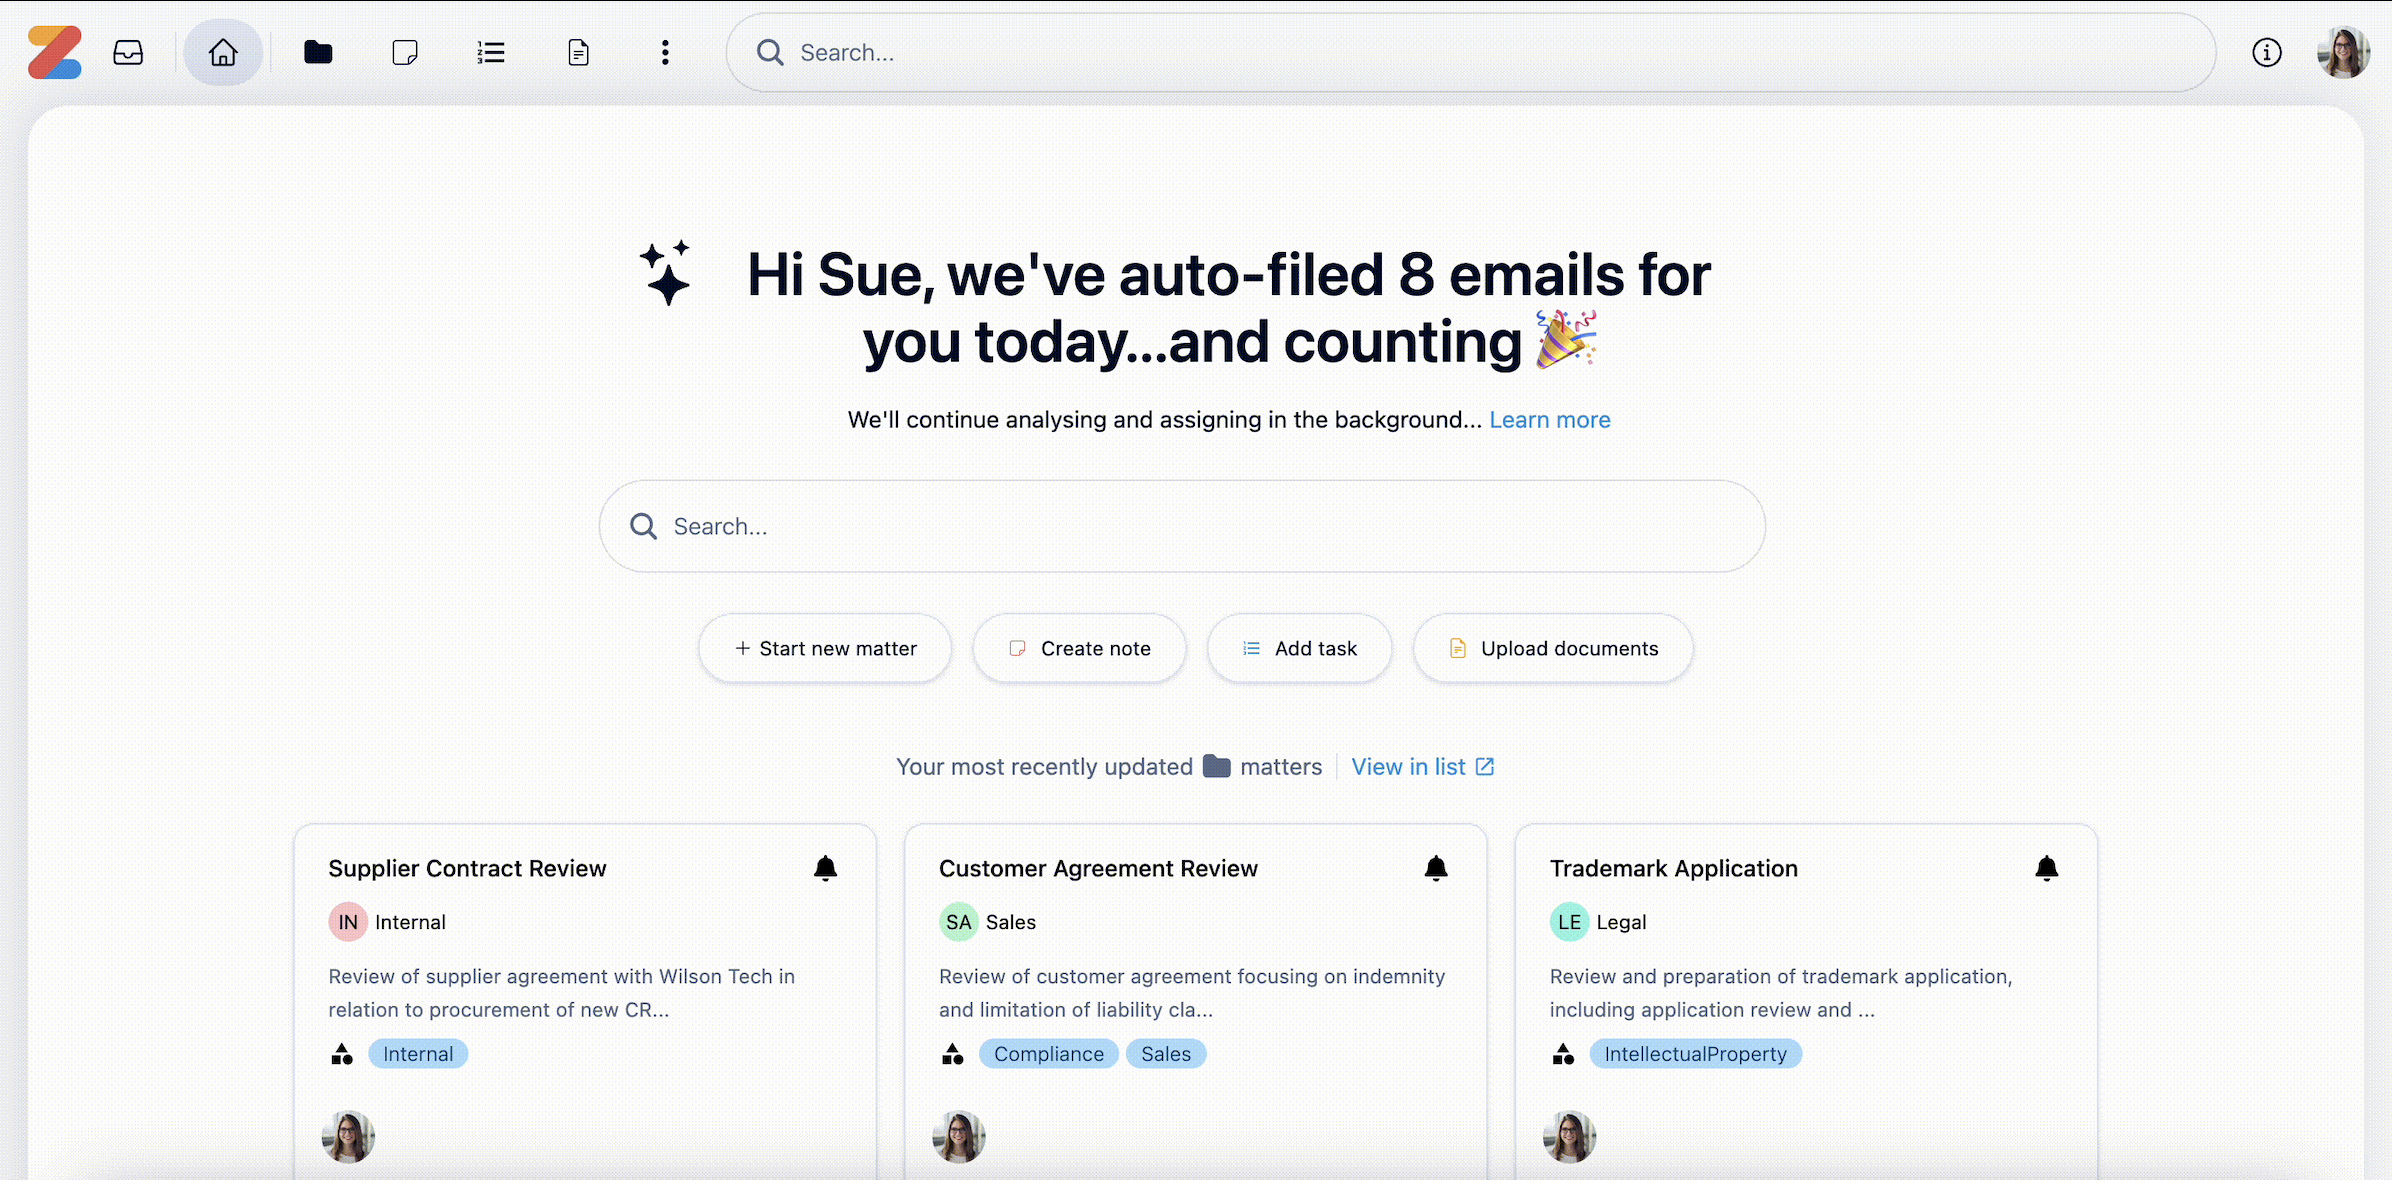Toggle notification bell on Supplier Contract Review

(x=825, y=868)
